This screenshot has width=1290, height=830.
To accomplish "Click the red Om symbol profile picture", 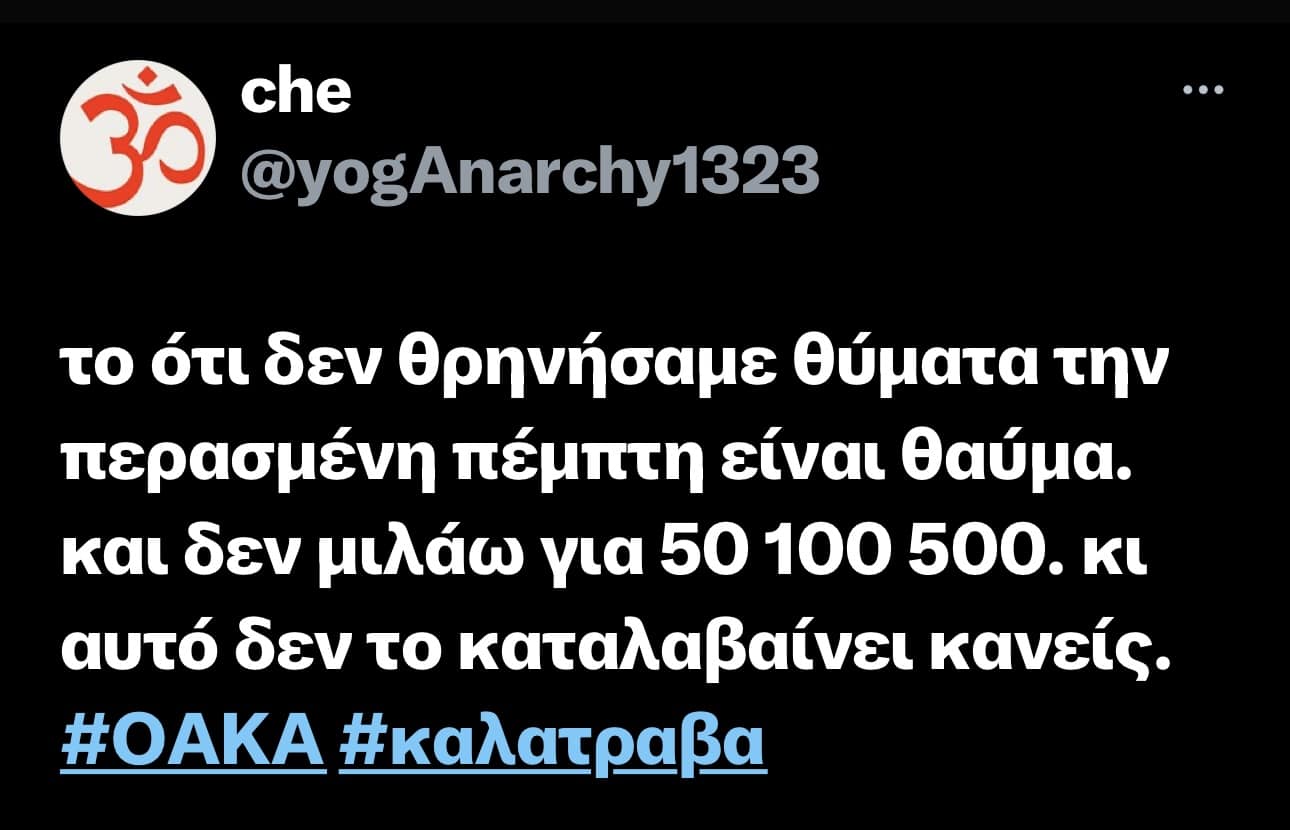I will point(139,139).
